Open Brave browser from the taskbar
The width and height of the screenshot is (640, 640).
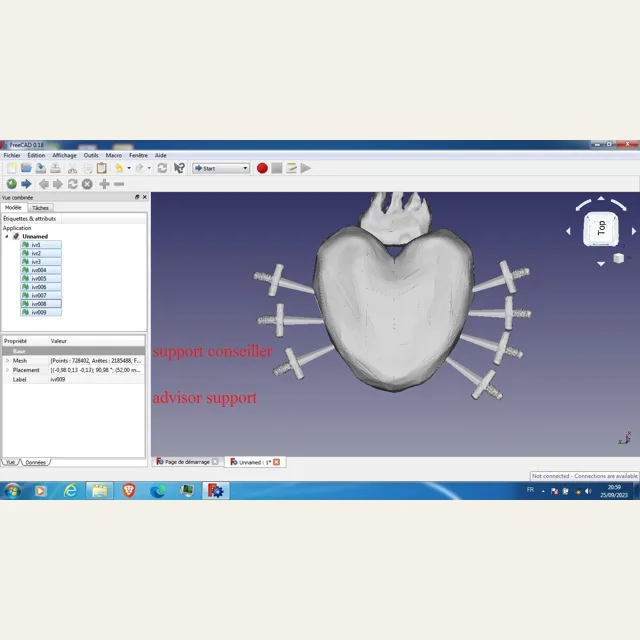coord(129,490)
